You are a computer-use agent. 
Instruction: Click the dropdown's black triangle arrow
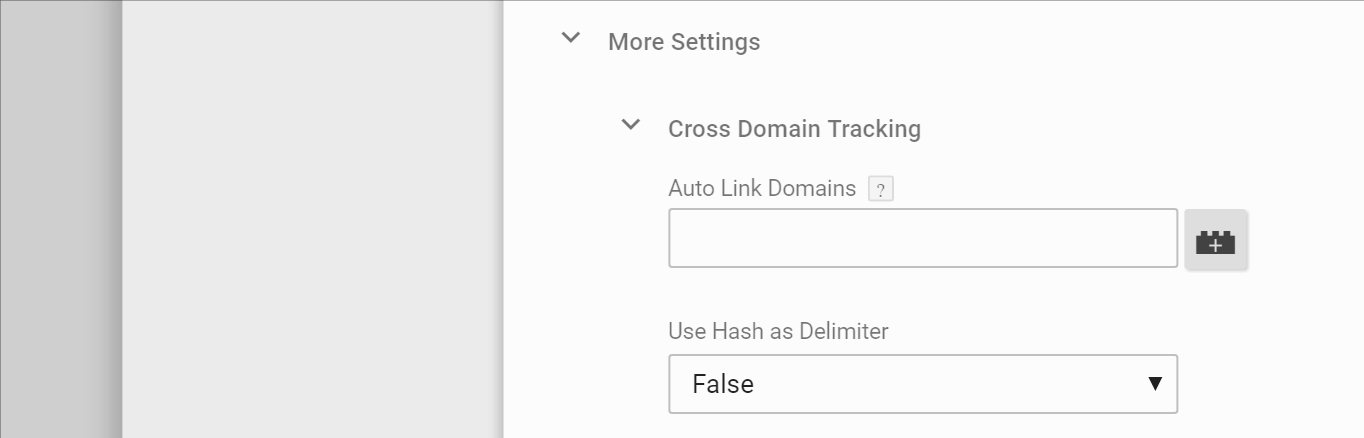1155,384
